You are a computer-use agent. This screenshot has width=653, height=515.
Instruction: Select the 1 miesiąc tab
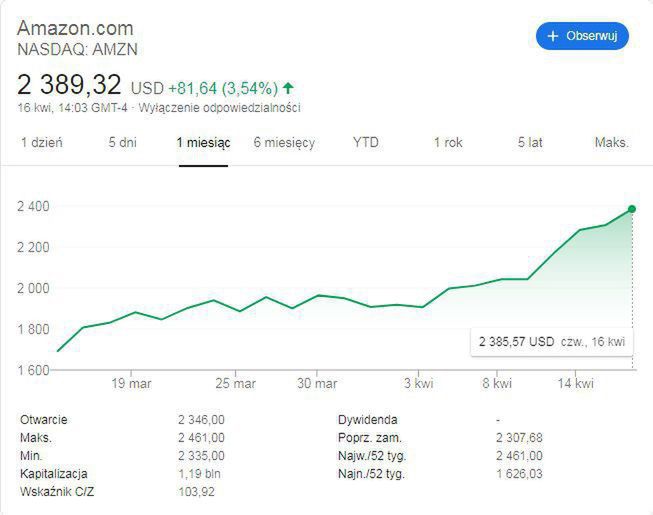pos(203,142)
